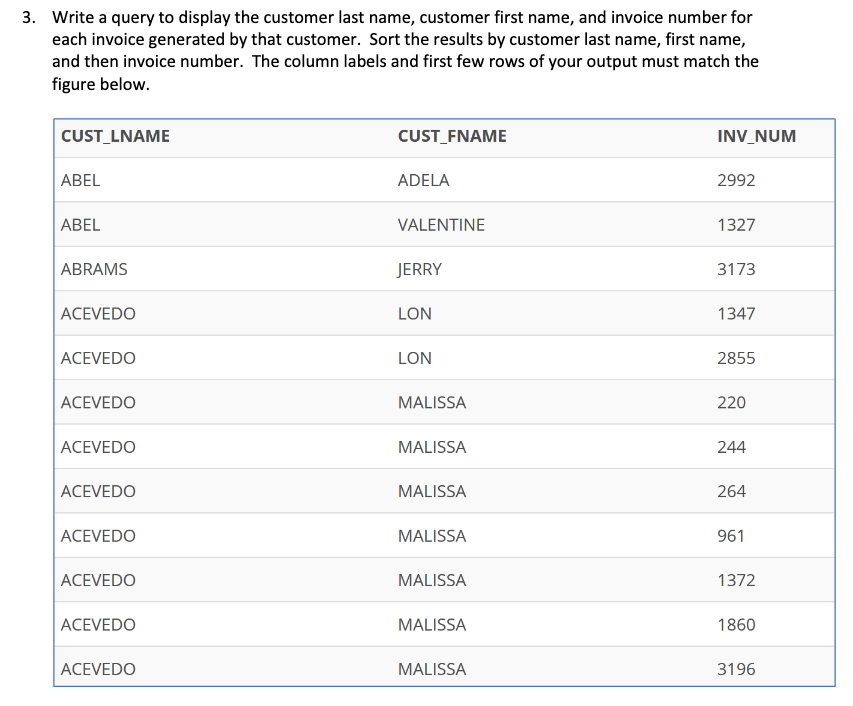Screen dimensions: 853x706
Task: Click the first MALISSA cell
Action: click(x=432, y=402)
